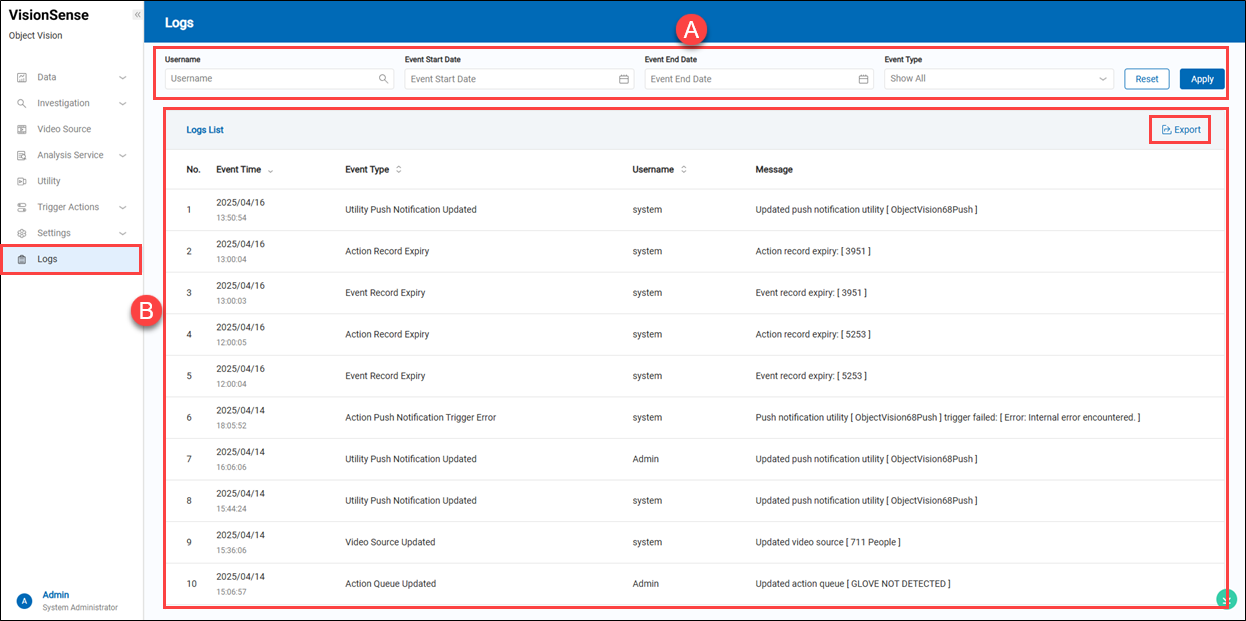Open the Event Start Date calendar icon
The width and height of the screenshot is (1246, 621).
pyautogui.click(x=623, y=79)
